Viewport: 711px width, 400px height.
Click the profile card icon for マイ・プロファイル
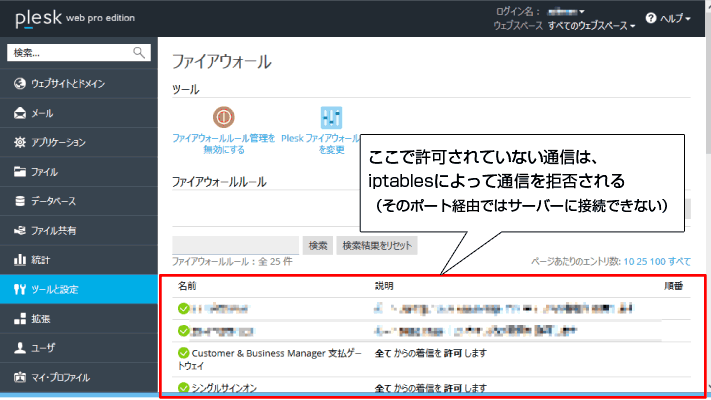[19, 377]
